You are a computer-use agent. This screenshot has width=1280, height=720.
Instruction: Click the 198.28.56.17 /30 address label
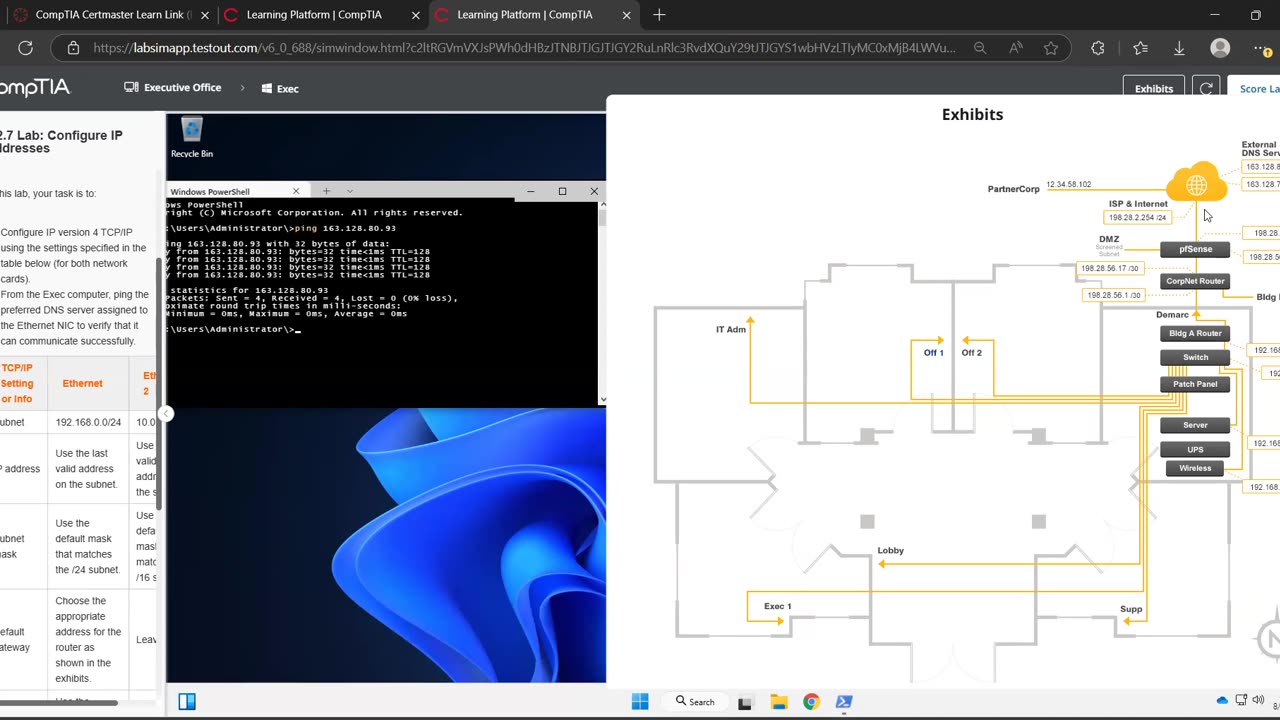(x=1110, y=268)
